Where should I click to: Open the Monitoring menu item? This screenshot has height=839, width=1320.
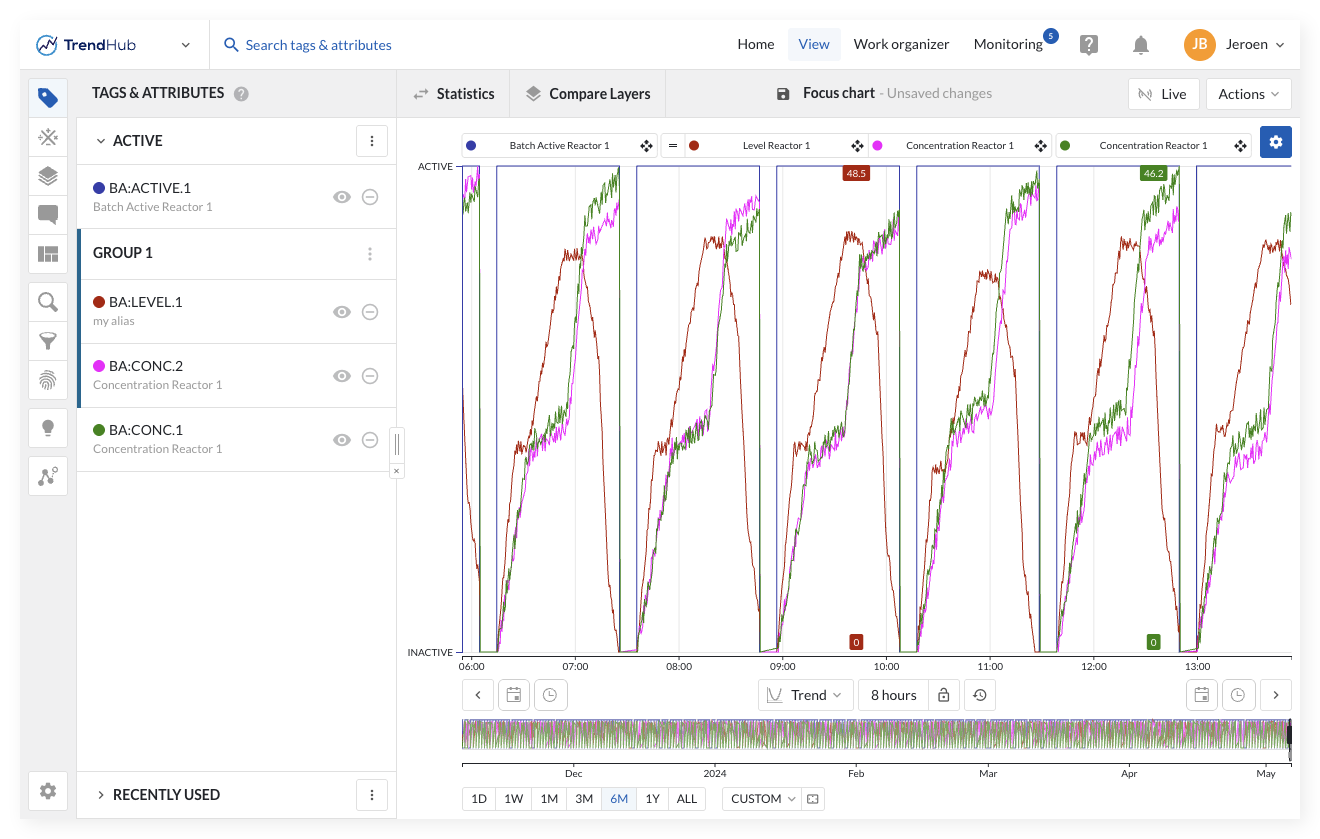(x=1007, y=44)
